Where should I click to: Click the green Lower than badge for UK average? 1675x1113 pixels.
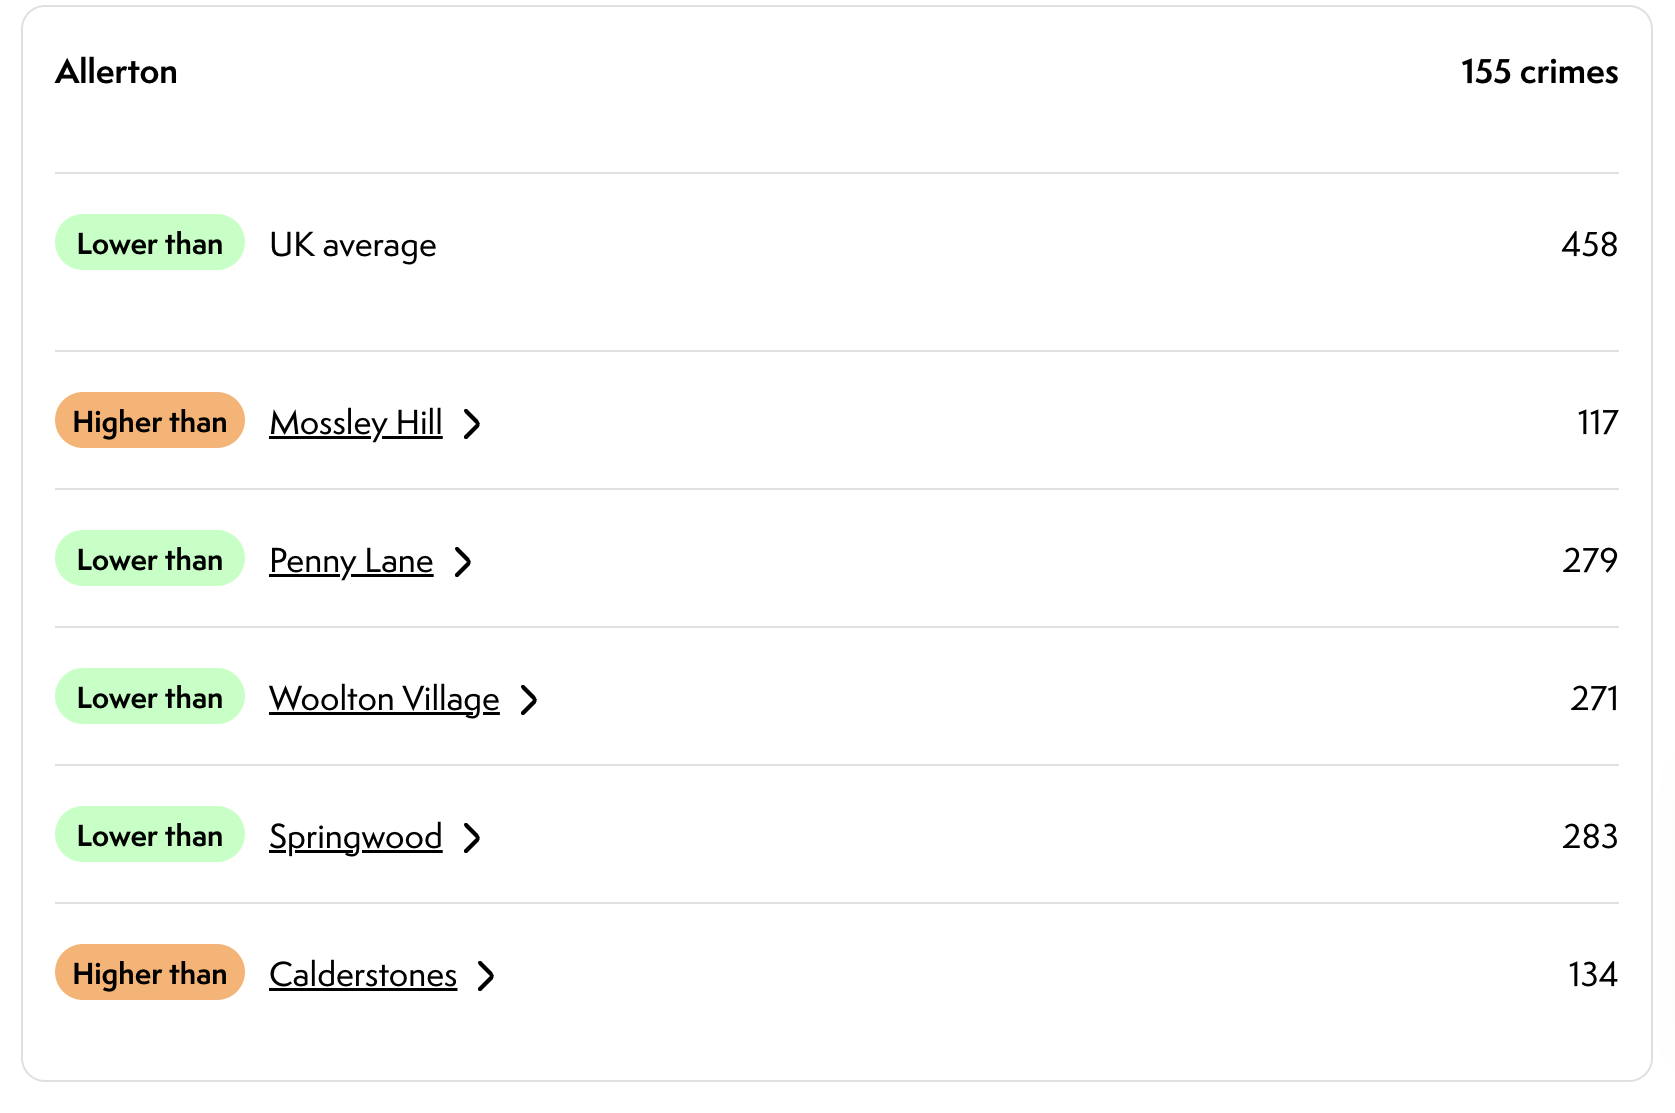(150, 243)
